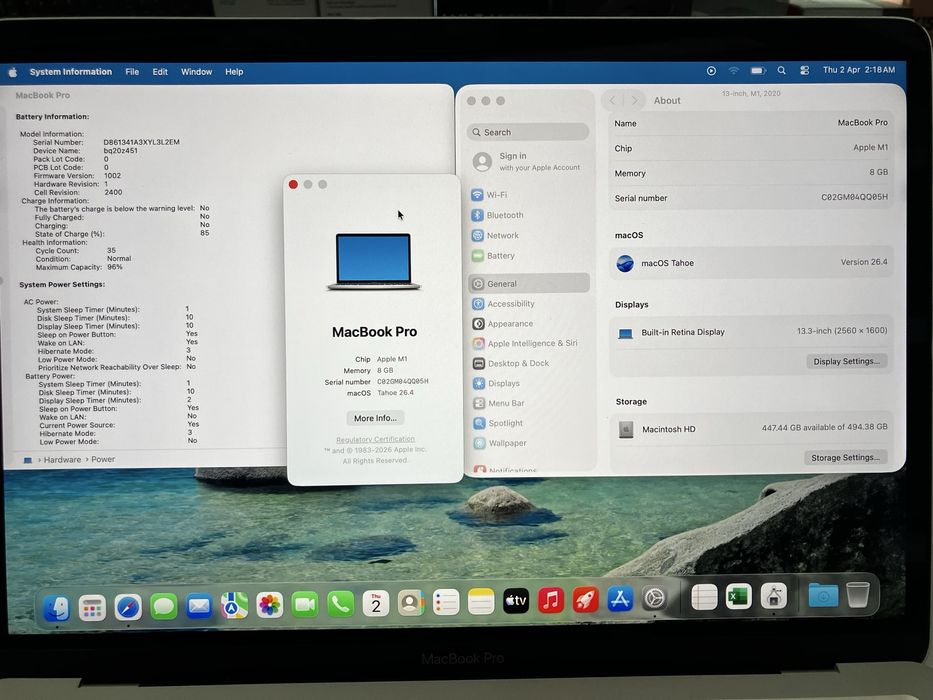The width and height of the screenshot is (933, 700).
Task: Click battery status icon in menu bar
Action: coord(757,70)
